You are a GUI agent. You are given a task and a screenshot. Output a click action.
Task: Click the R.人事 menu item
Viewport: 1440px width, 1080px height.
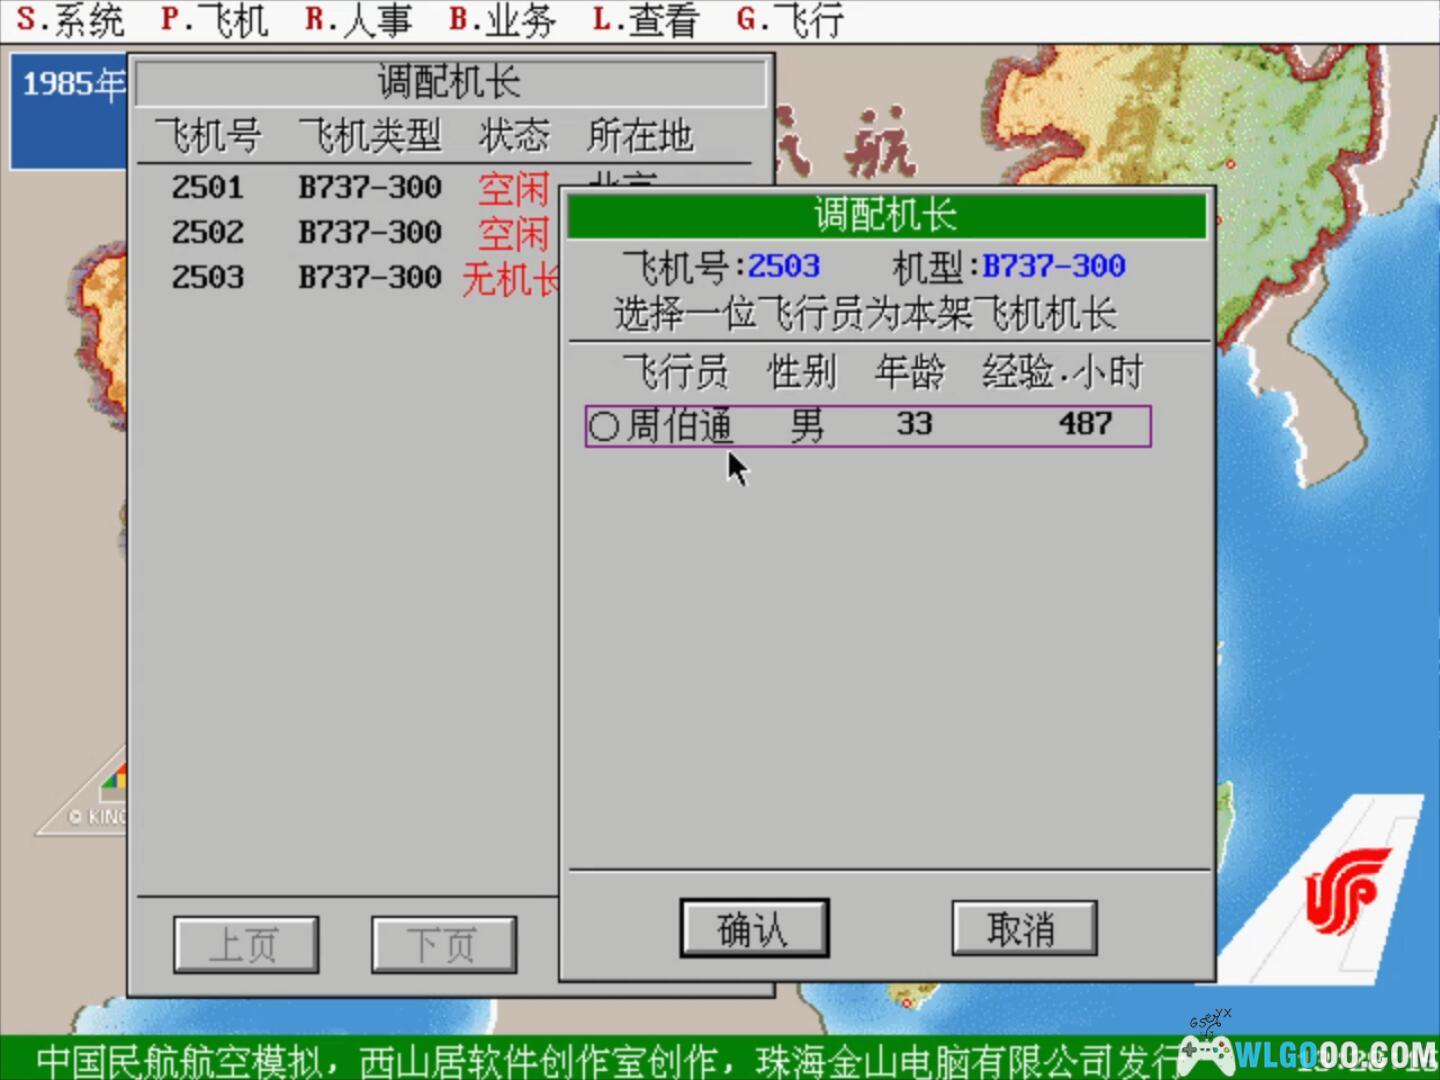(358, 20)
